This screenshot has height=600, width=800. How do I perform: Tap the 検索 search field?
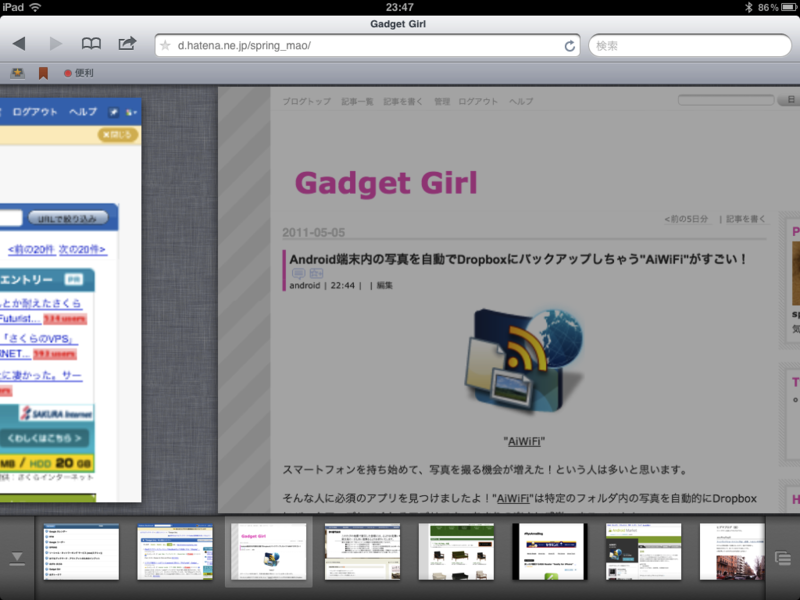click(690, 45)
